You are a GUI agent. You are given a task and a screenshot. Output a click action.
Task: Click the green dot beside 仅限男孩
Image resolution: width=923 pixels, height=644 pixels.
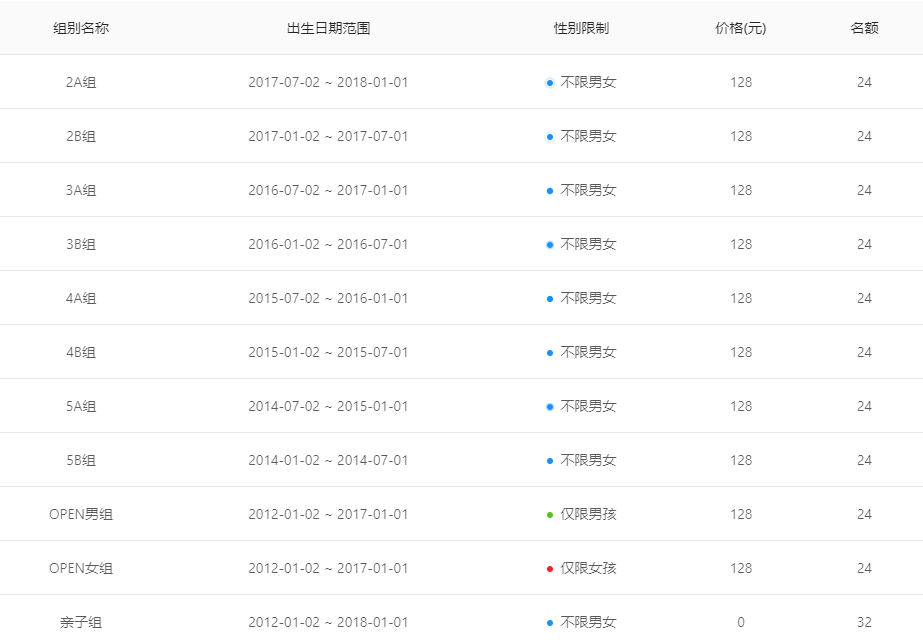[x=550, y=515]
